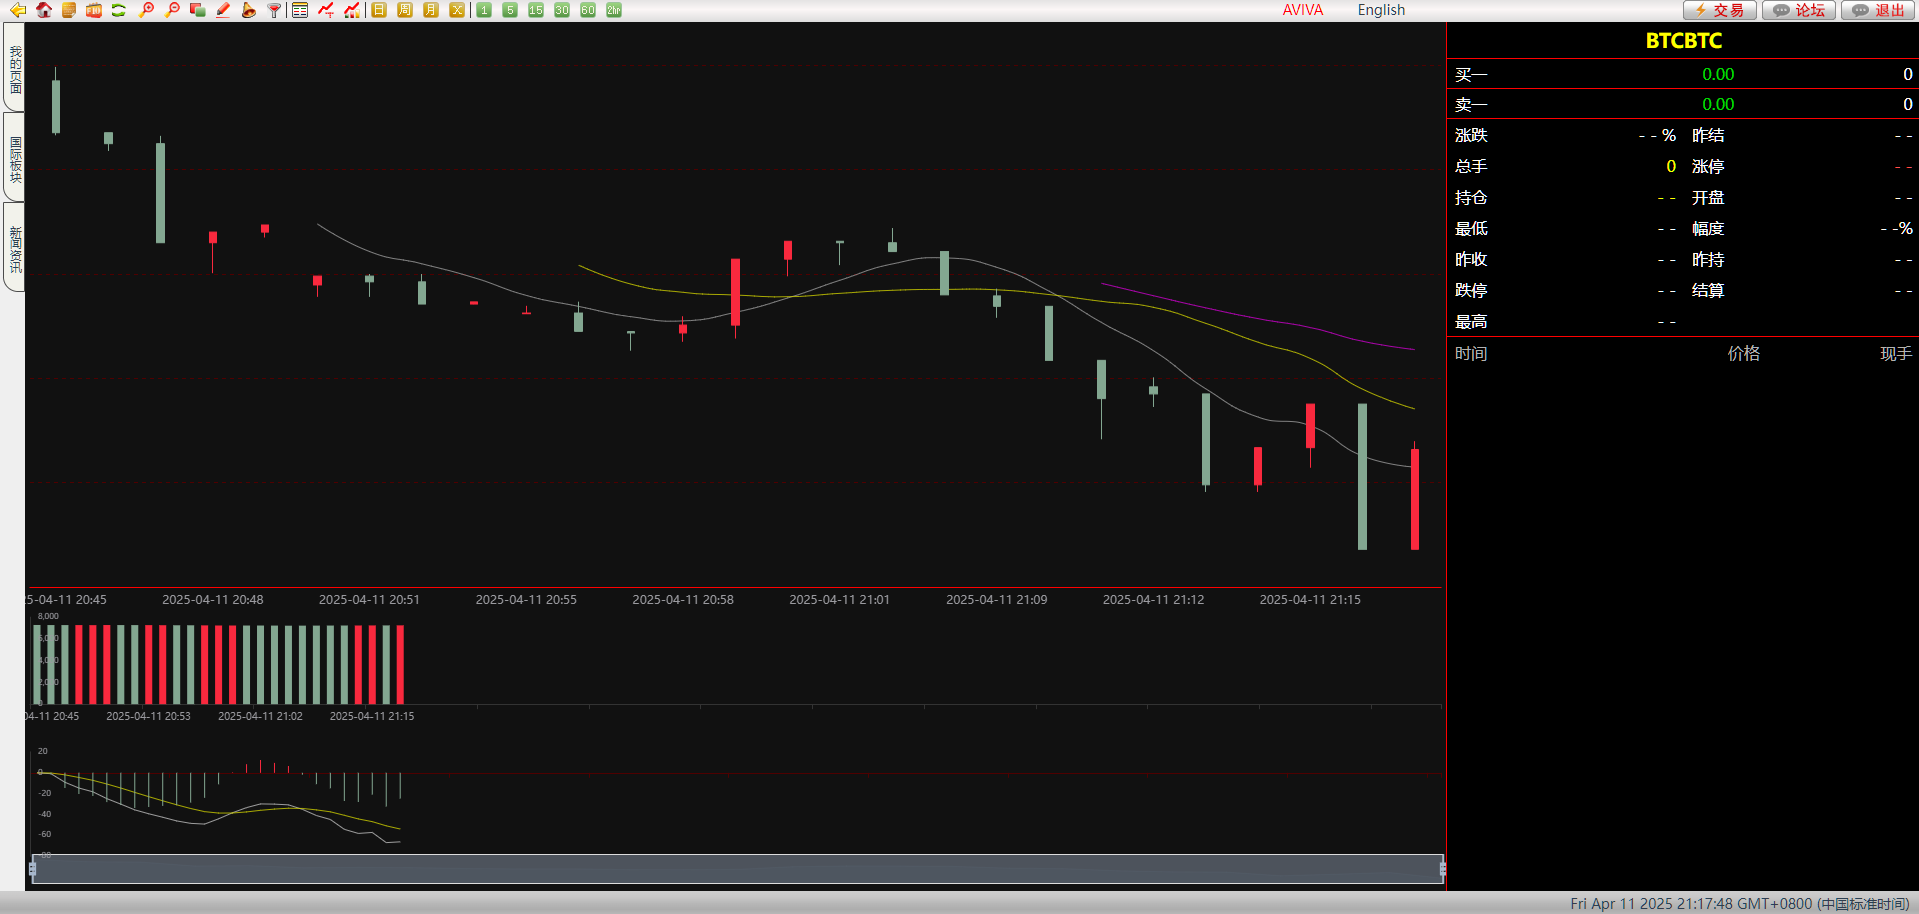
Task: Zoom out with the minus magnifier icon
Action: [x=172, y=10]
